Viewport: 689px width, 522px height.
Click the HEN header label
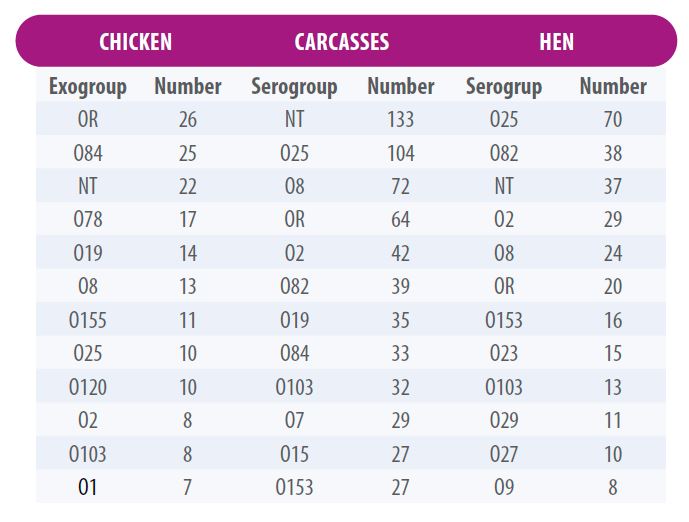pos(556,42)
